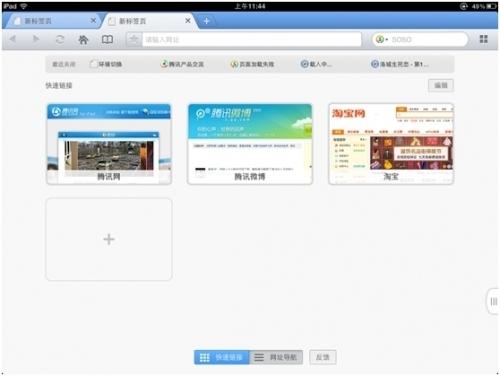Tap the Wi-Fi status icon

click(x=24, y=6)
